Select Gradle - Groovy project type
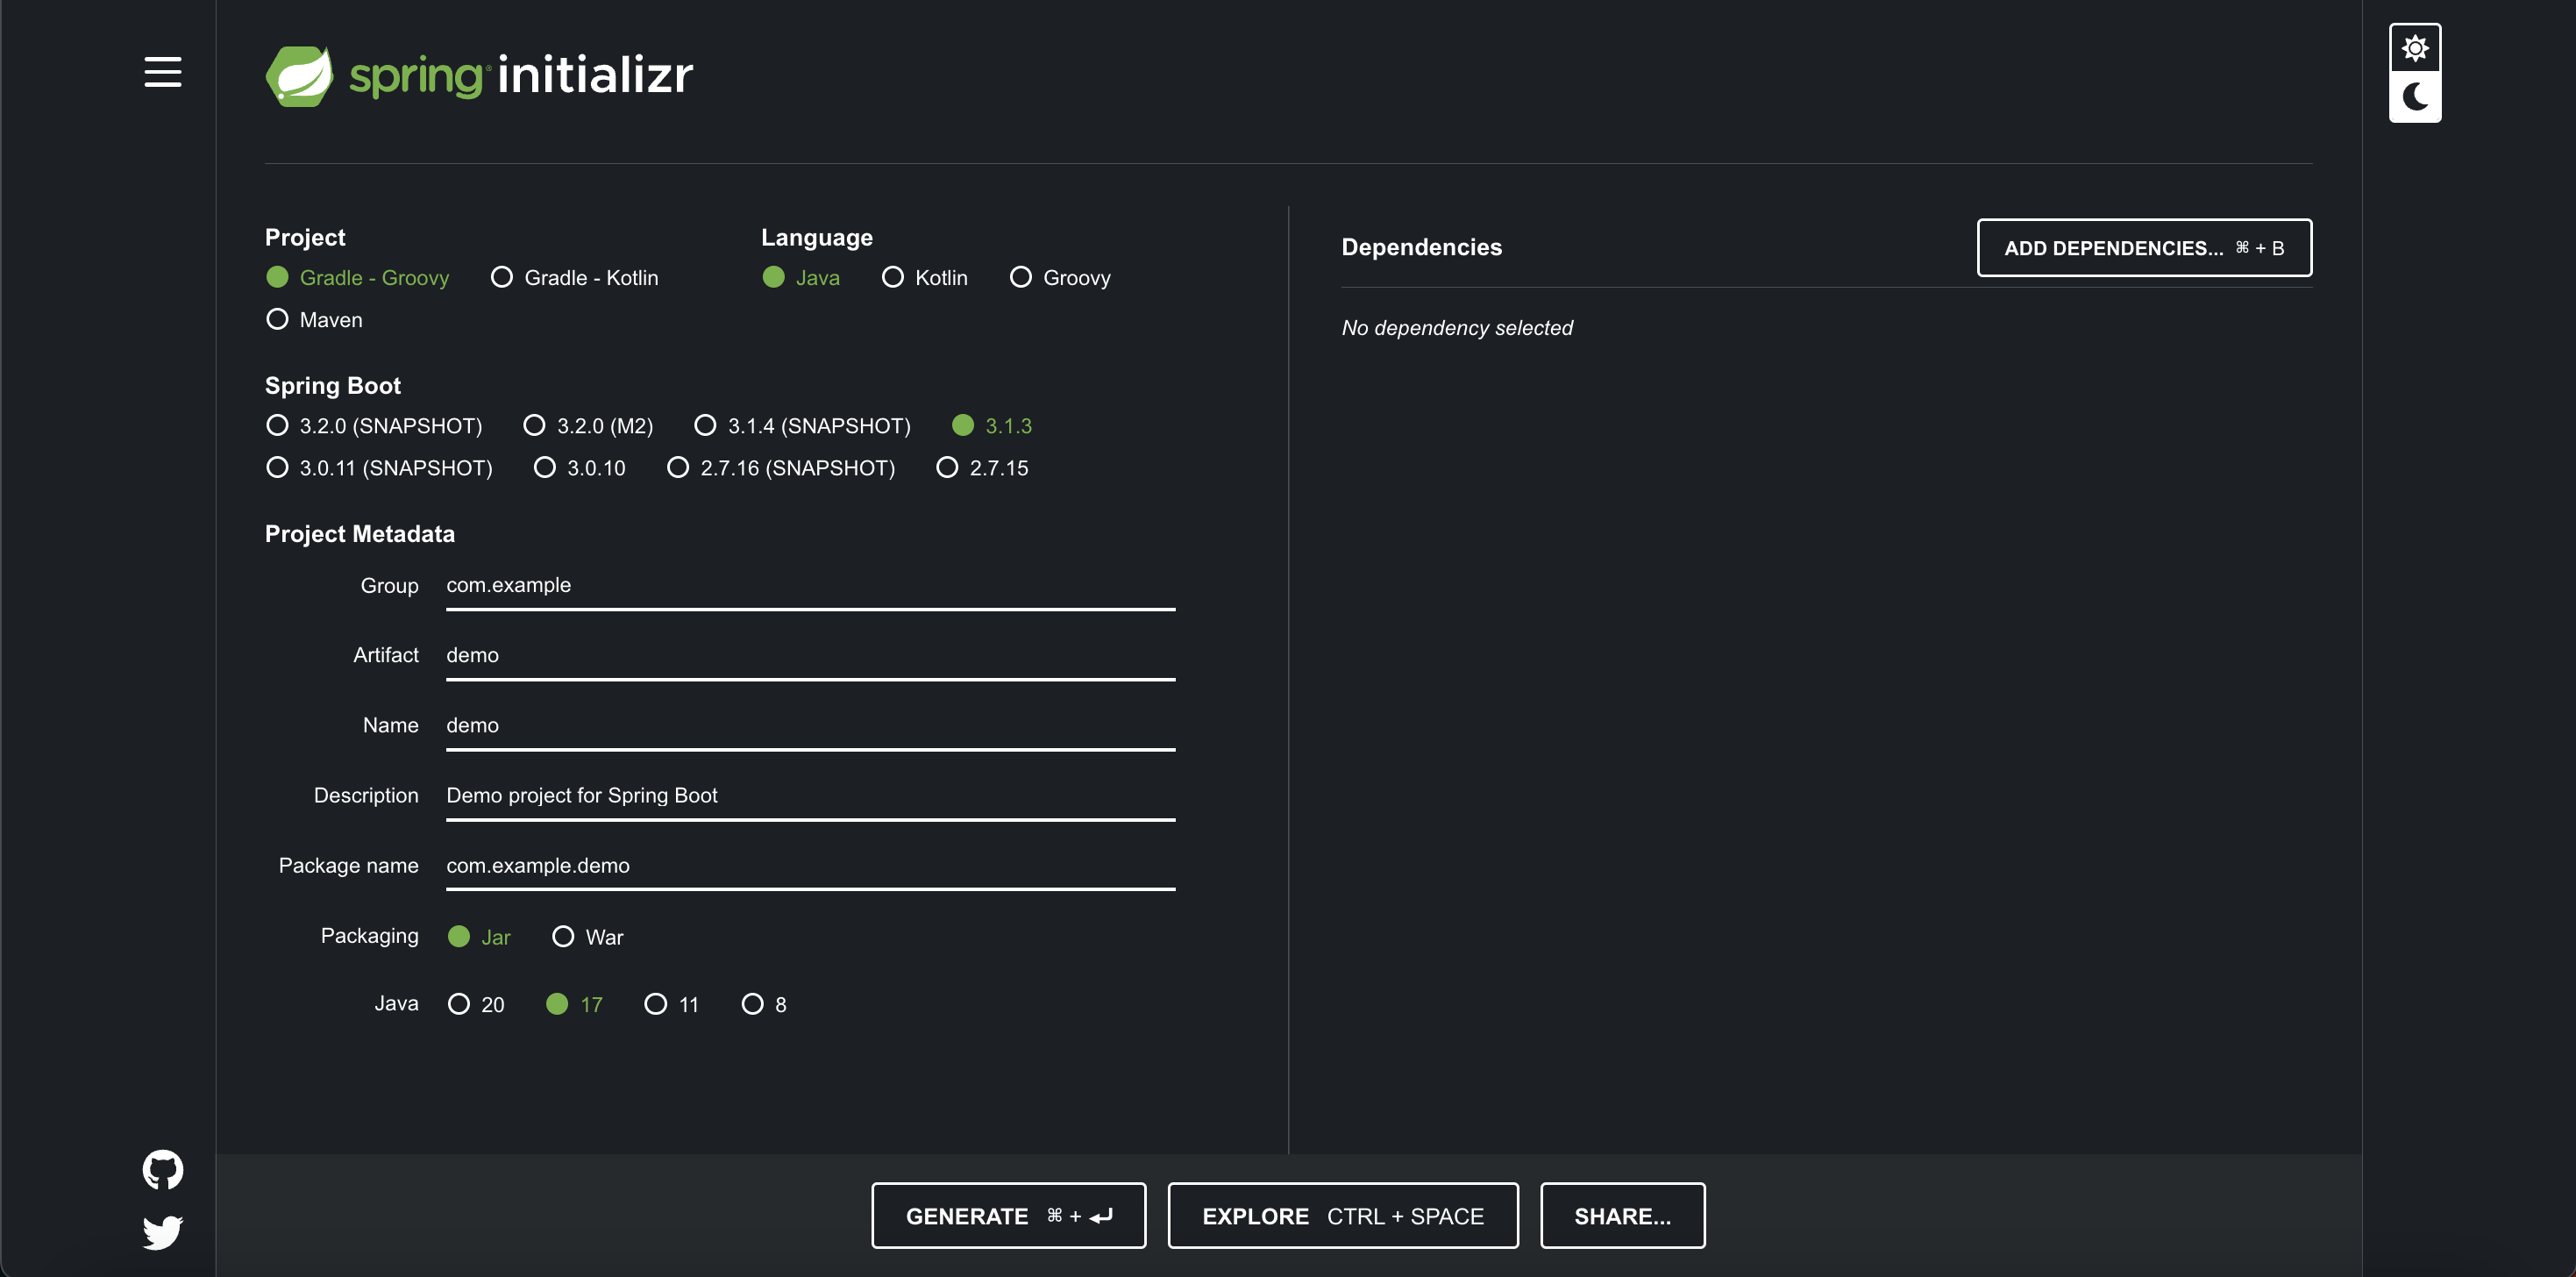This screenshot has width=2576, height=1277. click(x=358, y=277)
